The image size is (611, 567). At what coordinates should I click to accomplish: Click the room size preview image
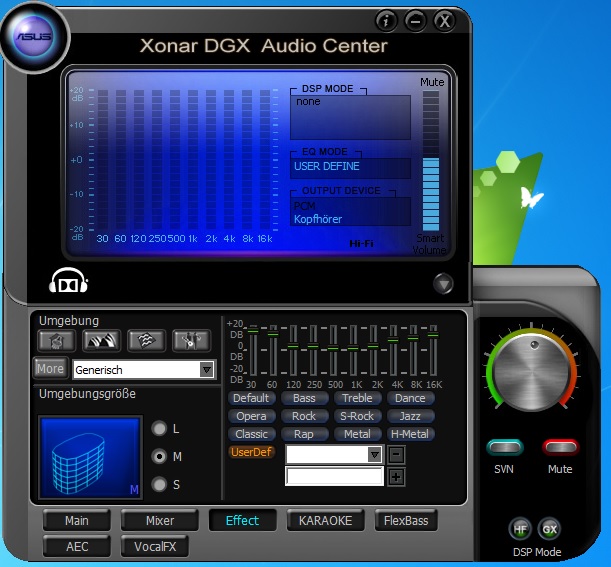click(90, 457)
